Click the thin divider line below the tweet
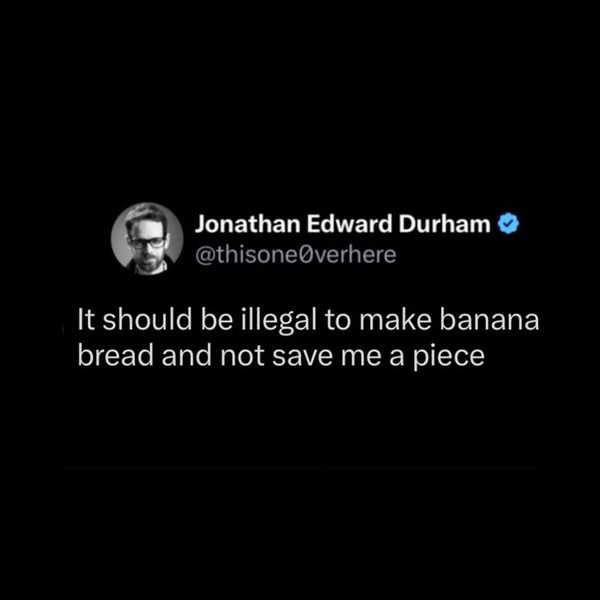Screen dimensions: 600x600 point(300,468)
